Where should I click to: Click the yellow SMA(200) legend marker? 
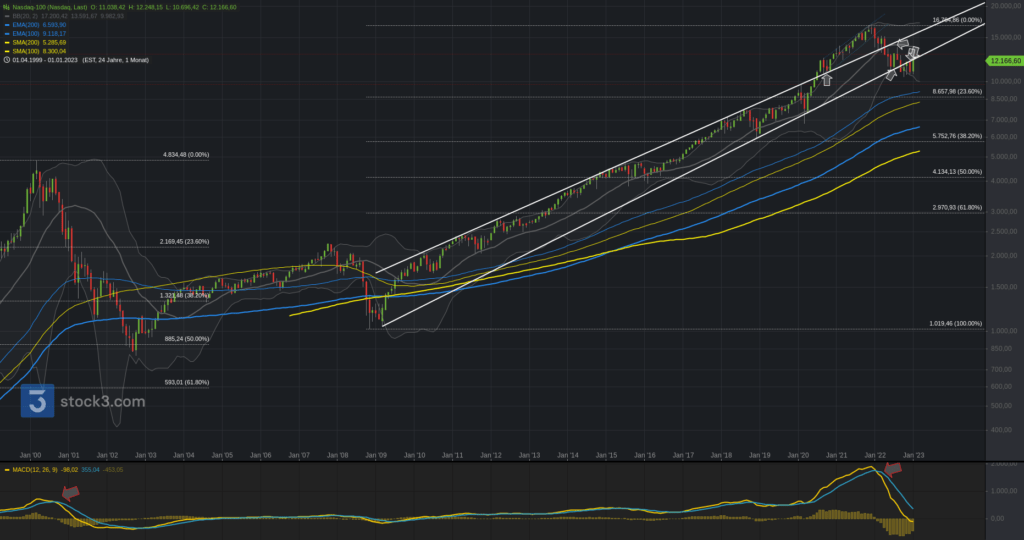7,42
